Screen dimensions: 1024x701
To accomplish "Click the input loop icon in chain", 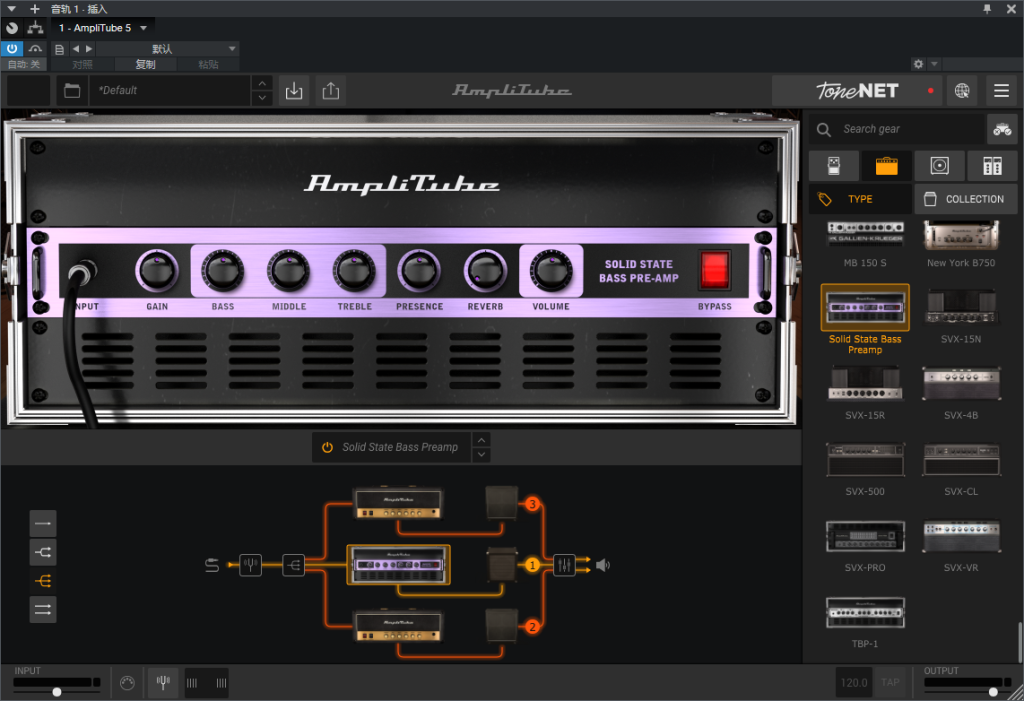I will 212,565.
